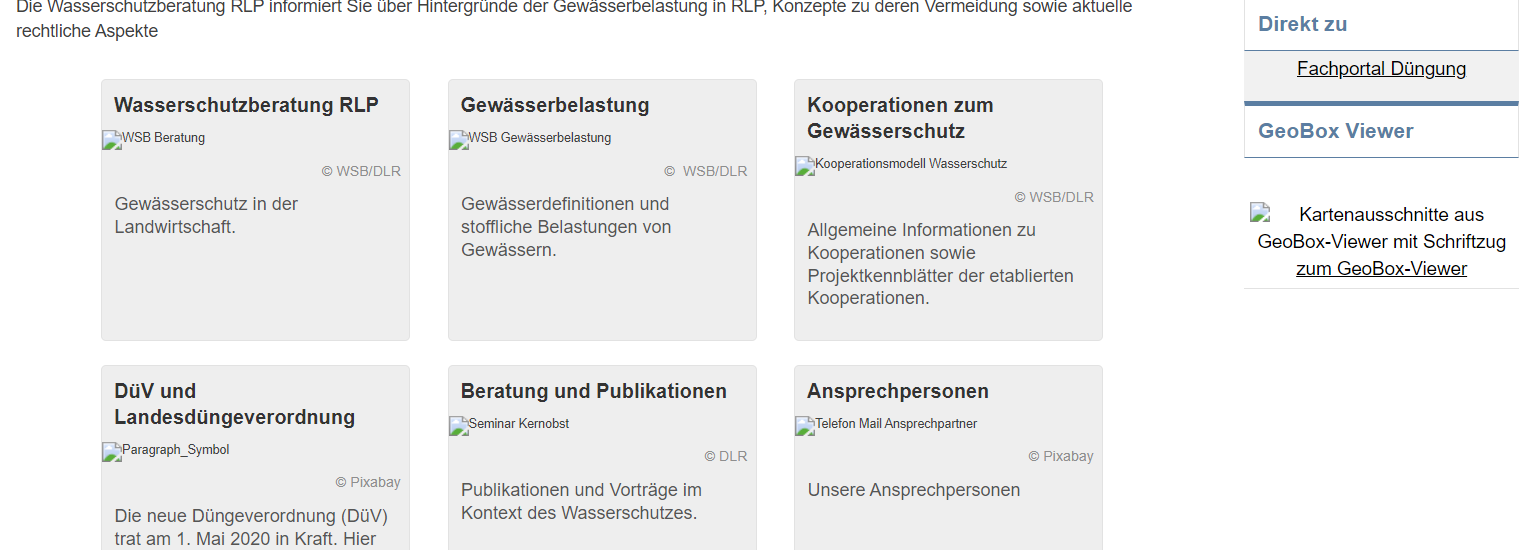Open the Wasserschutzberatung RLP heading

[x=246, y=105]
